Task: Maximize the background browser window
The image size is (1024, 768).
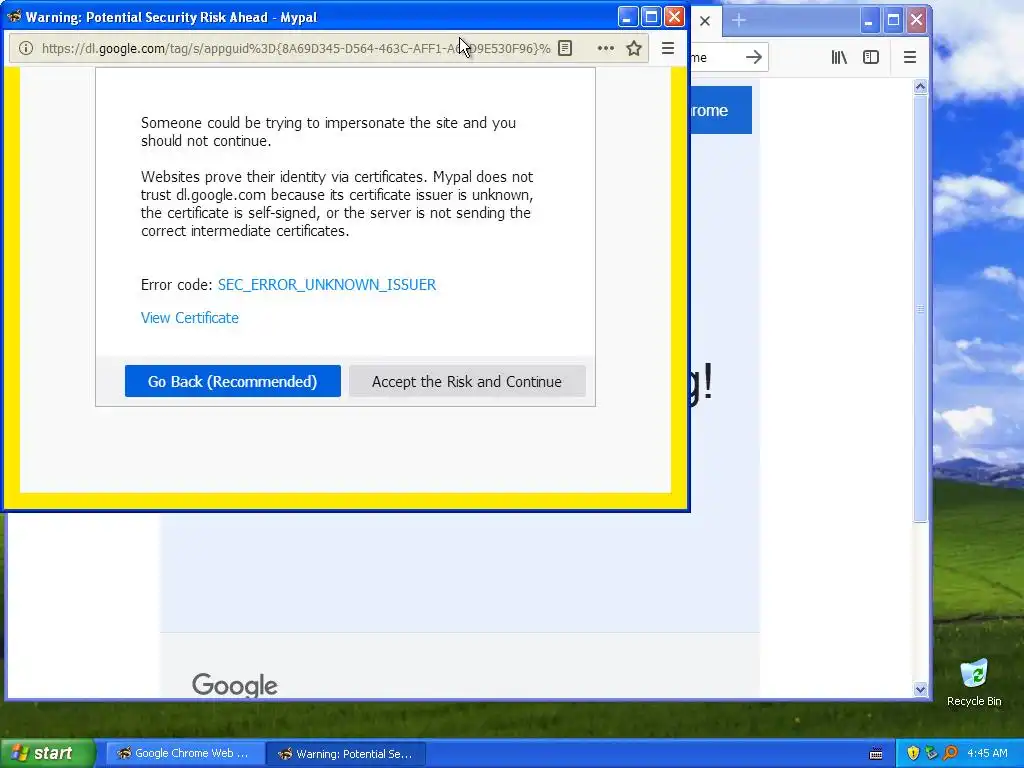Action: 893,21
